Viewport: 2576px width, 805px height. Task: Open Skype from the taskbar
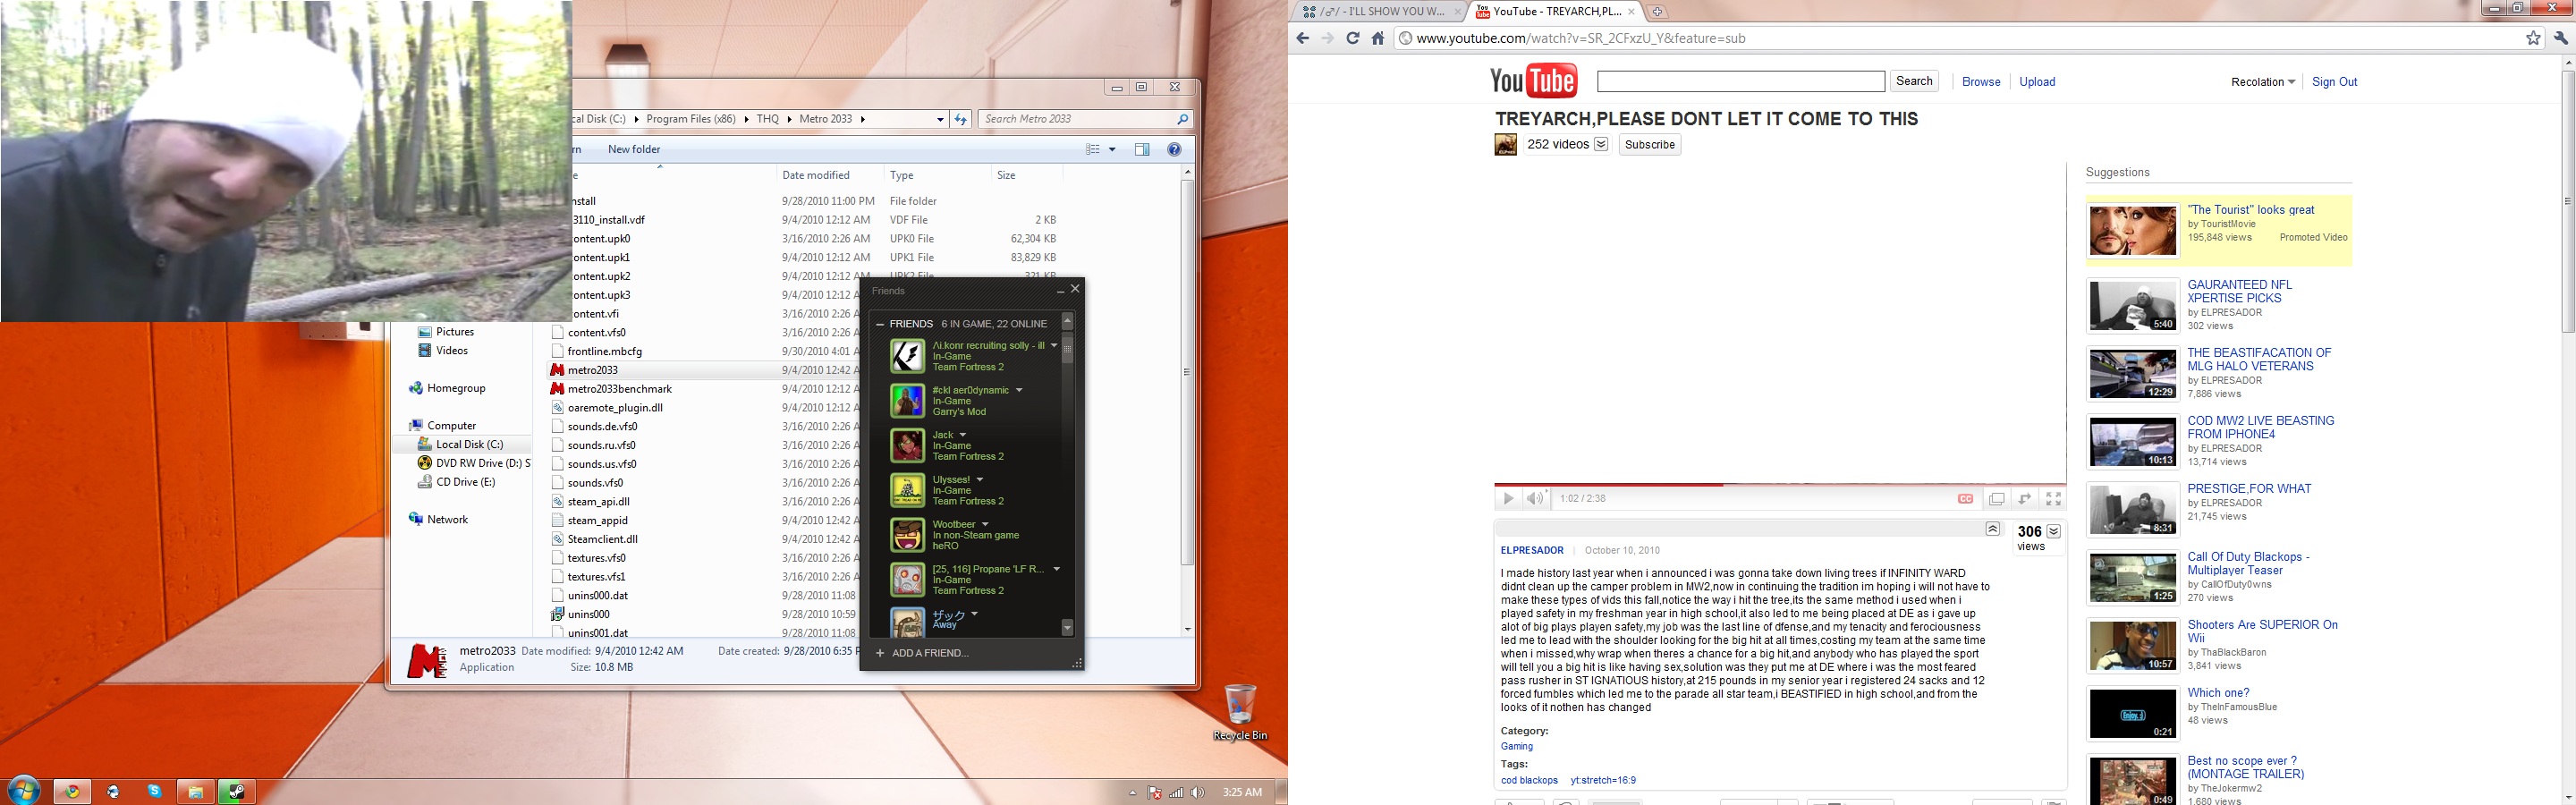[154, 791]
